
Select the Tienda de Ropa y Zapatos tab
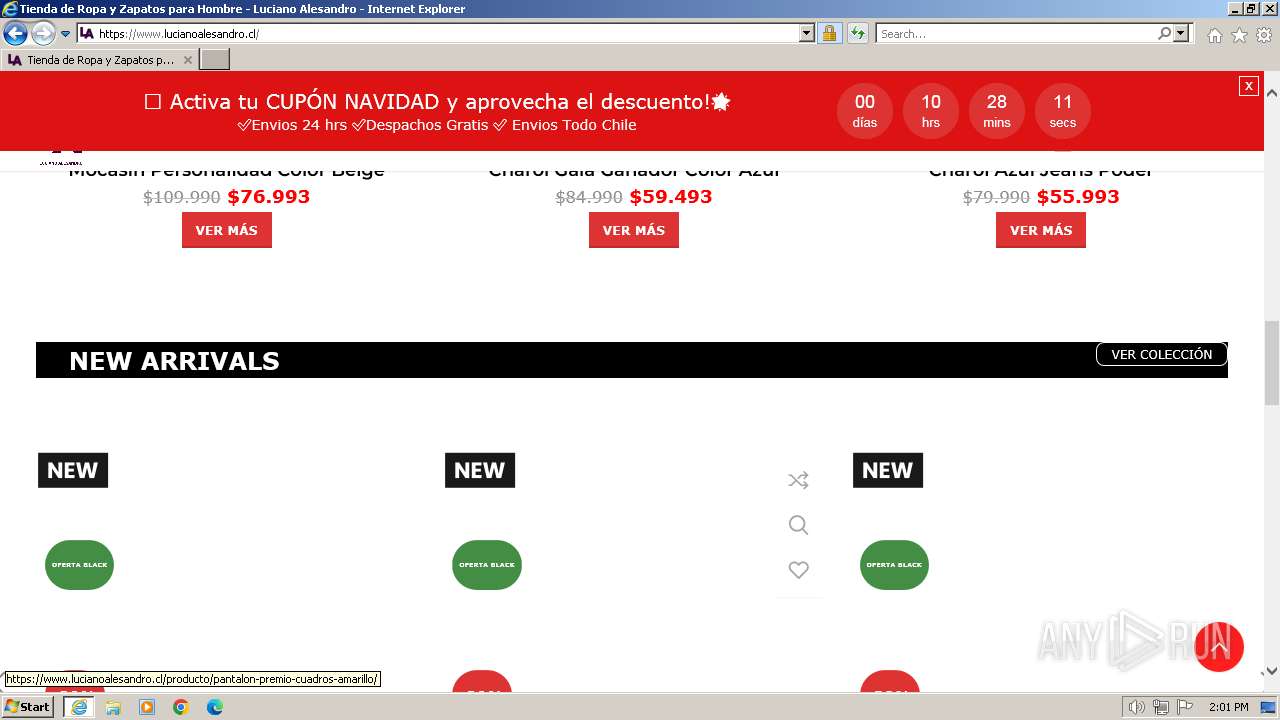99,60
